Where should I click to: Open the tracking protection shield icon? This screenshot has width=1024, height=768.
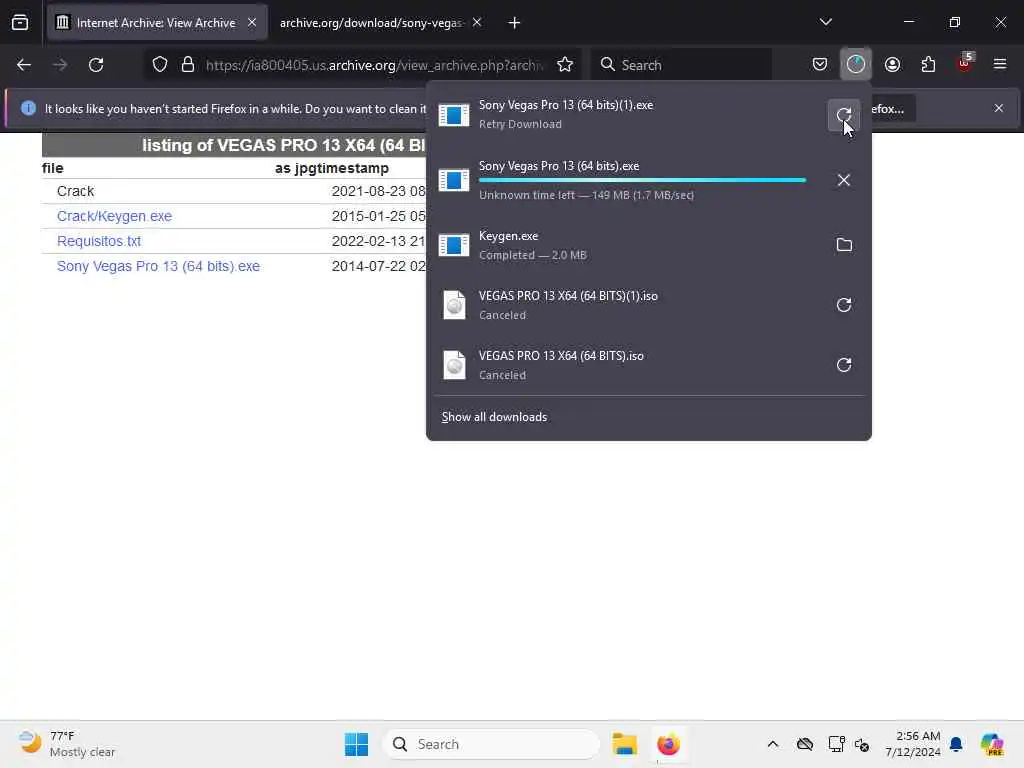pos(160,65)
